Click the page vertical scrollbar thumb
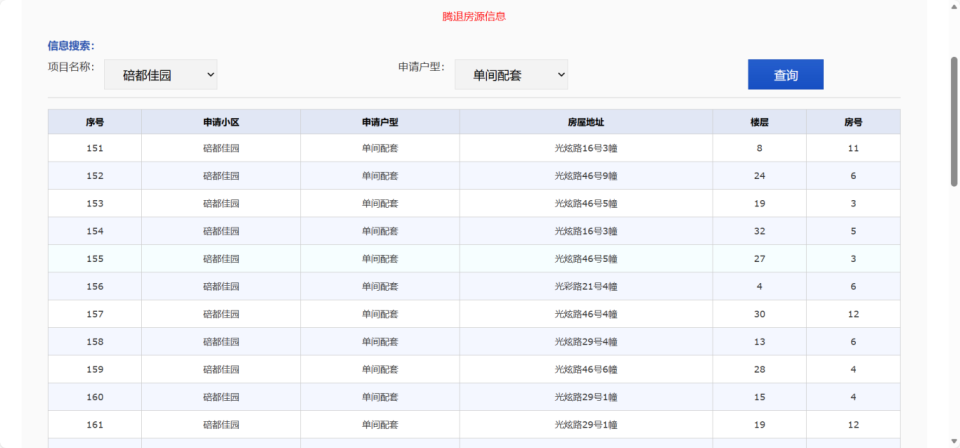Viewport: 960px width, 448px height. click(x=954, y=122)
